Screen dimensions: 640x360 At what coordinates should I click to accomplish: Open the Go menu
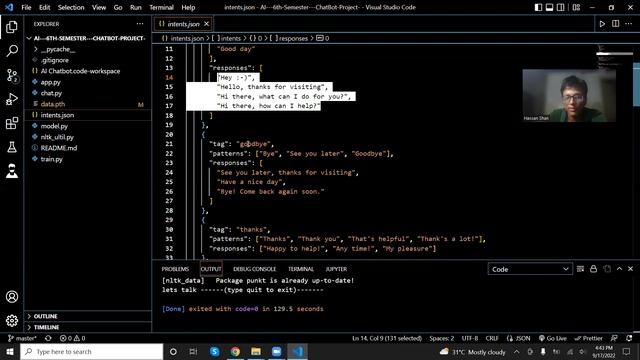[118, 7]
